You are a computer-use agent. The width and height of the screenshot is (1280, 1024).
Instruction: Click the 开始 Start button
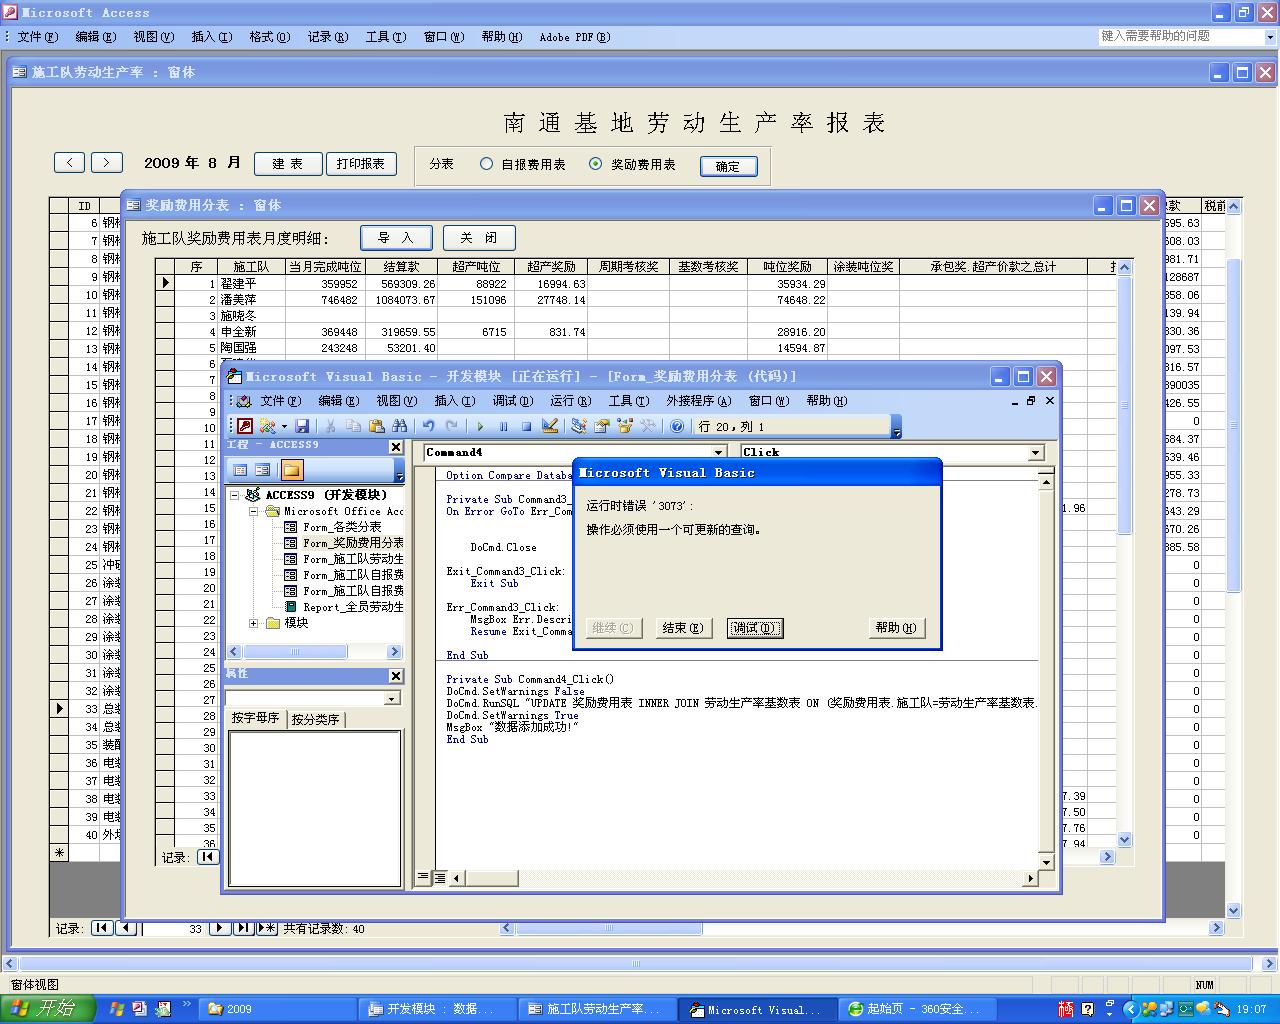click(x=48, y=1008)
